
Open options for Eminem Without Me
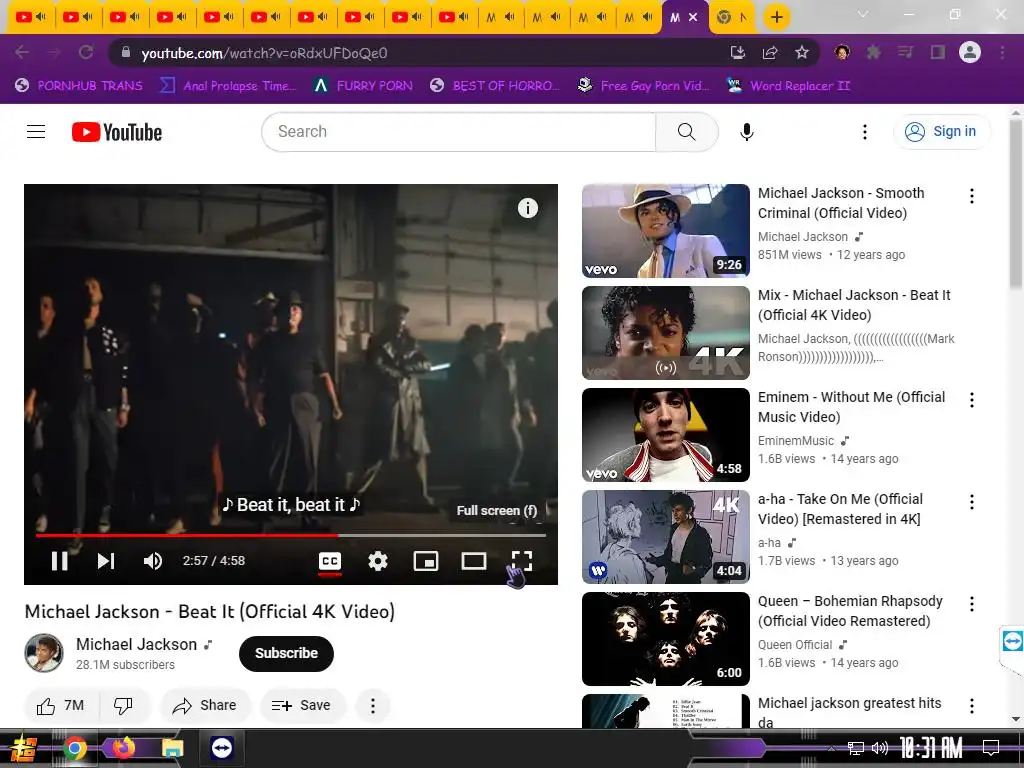pos(972,400)
